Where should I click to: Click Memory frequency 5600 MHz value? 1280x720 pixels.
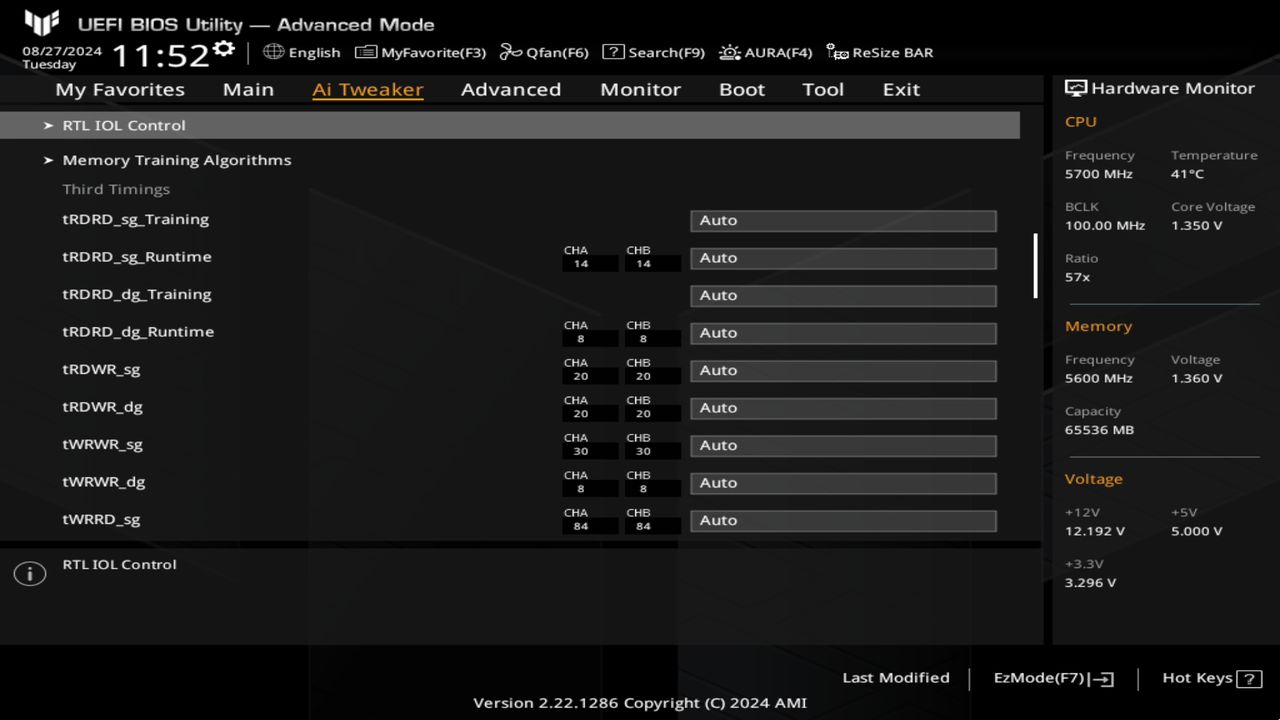pos(1099,379)
